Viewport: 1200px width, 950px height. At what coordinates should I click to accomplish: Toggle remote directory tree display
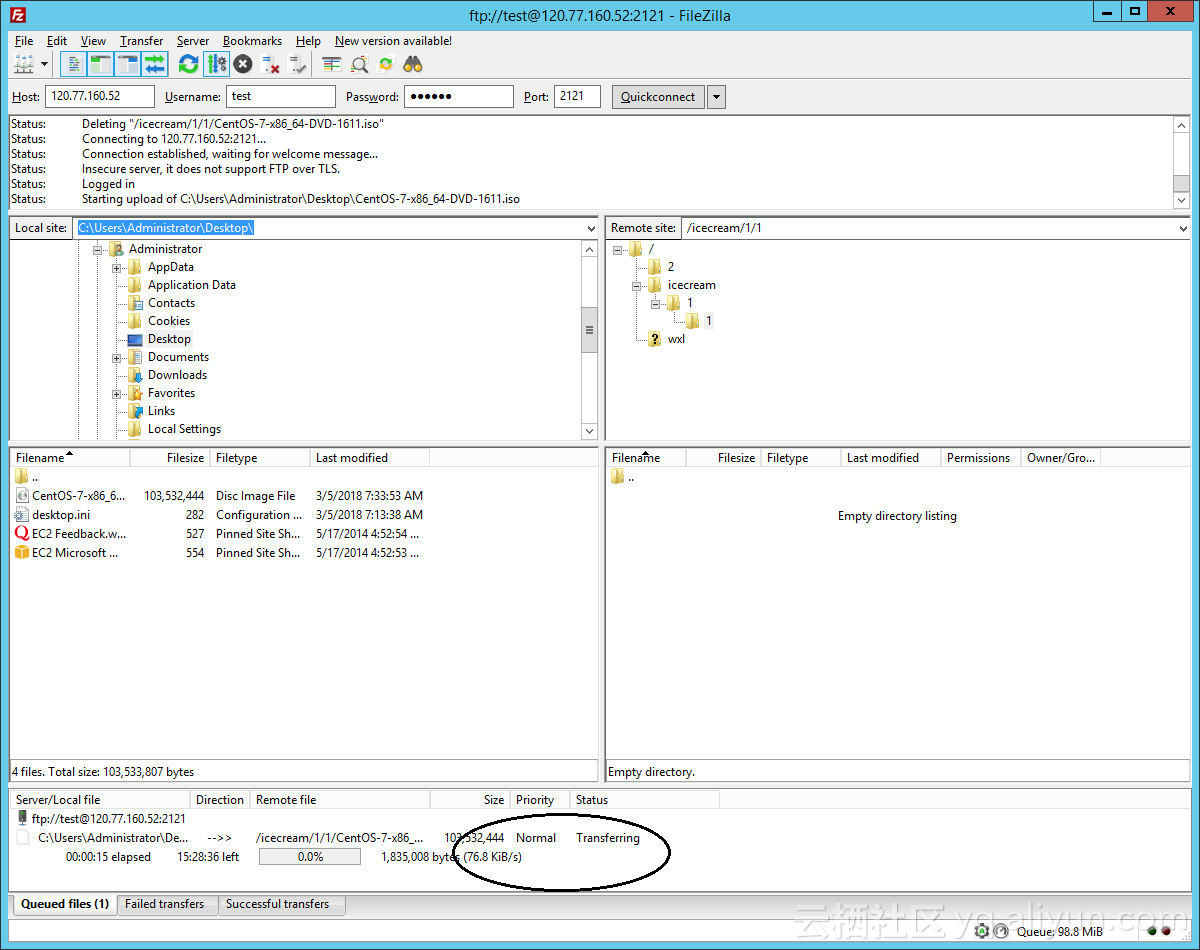[x=128, y=65]
